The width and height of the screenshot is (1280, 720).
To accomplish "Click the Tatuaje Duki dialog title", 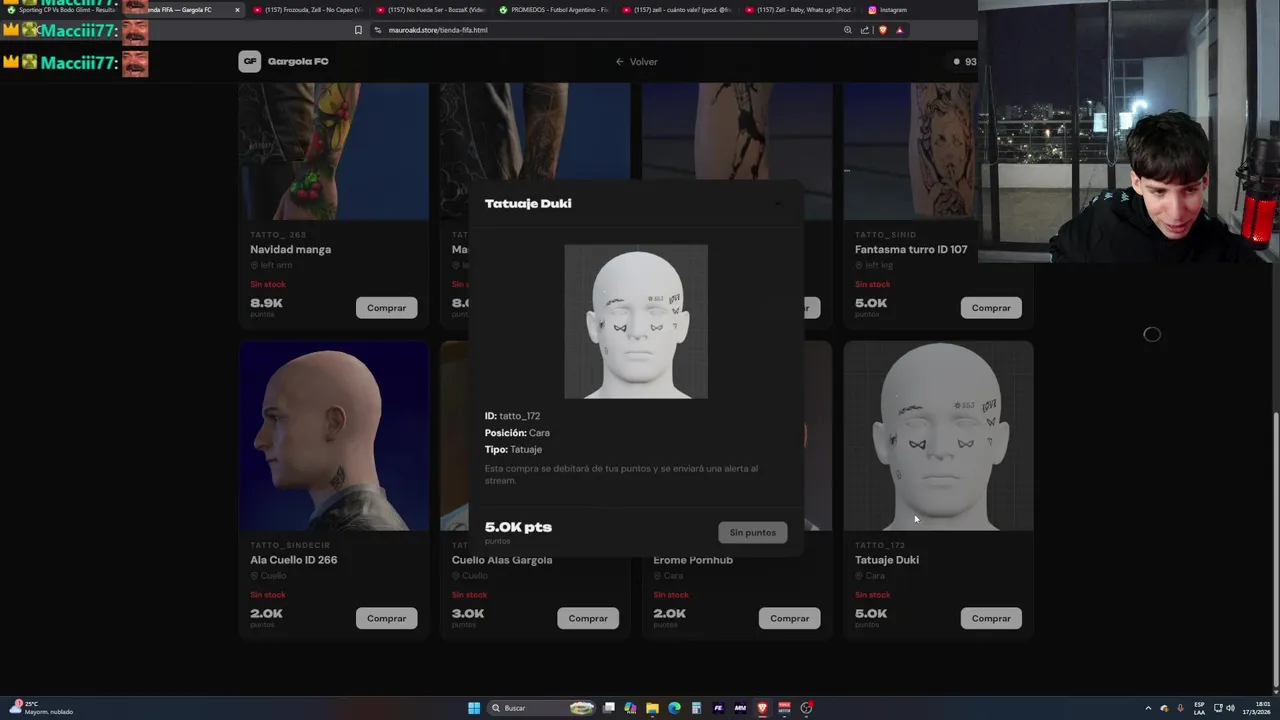I will point(528,203).
